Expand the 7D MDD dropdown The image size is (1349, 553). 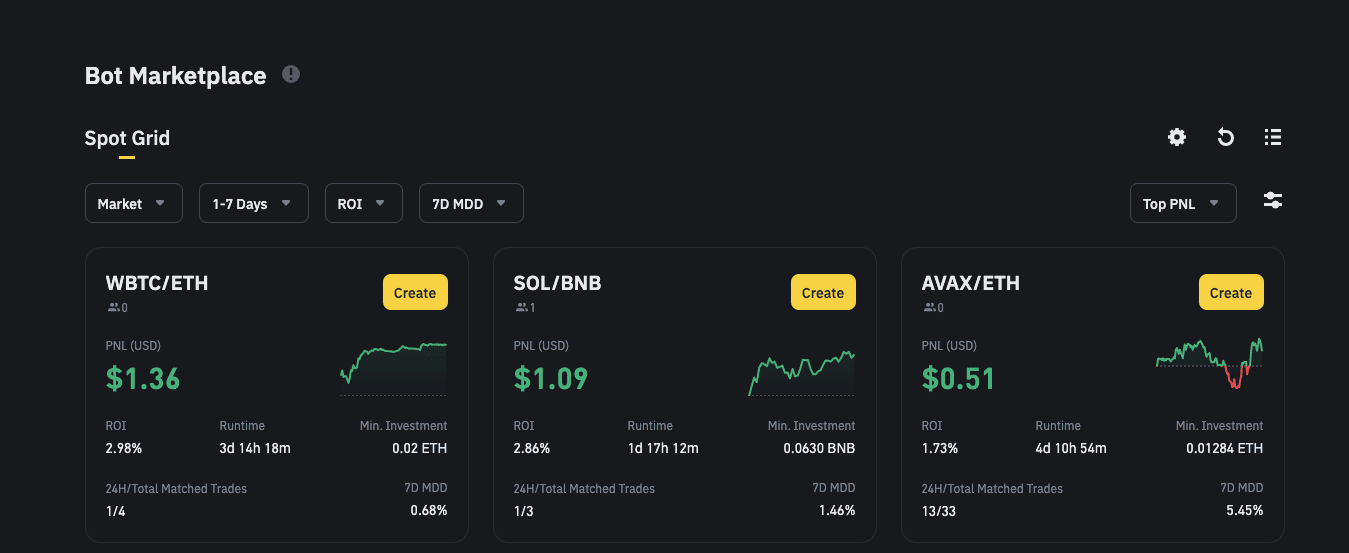471,203
